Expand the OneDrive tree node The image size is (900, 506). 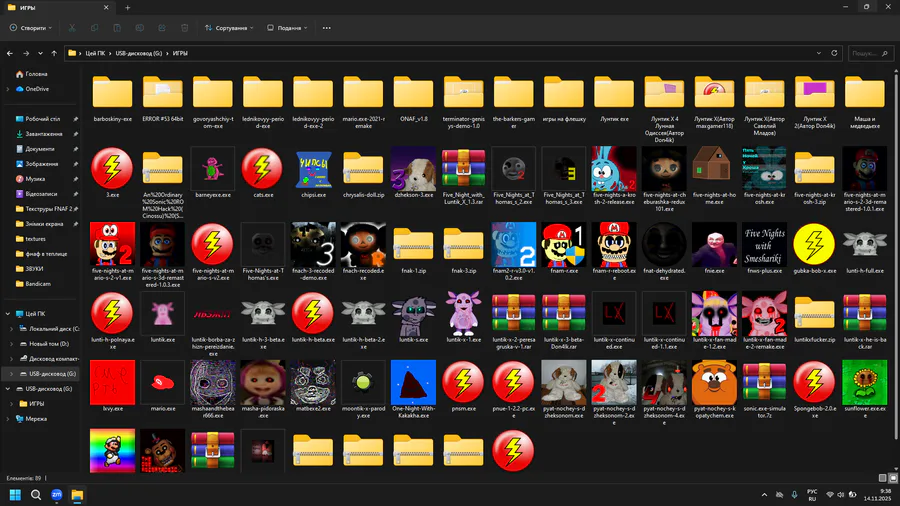[x=7, y=89]
